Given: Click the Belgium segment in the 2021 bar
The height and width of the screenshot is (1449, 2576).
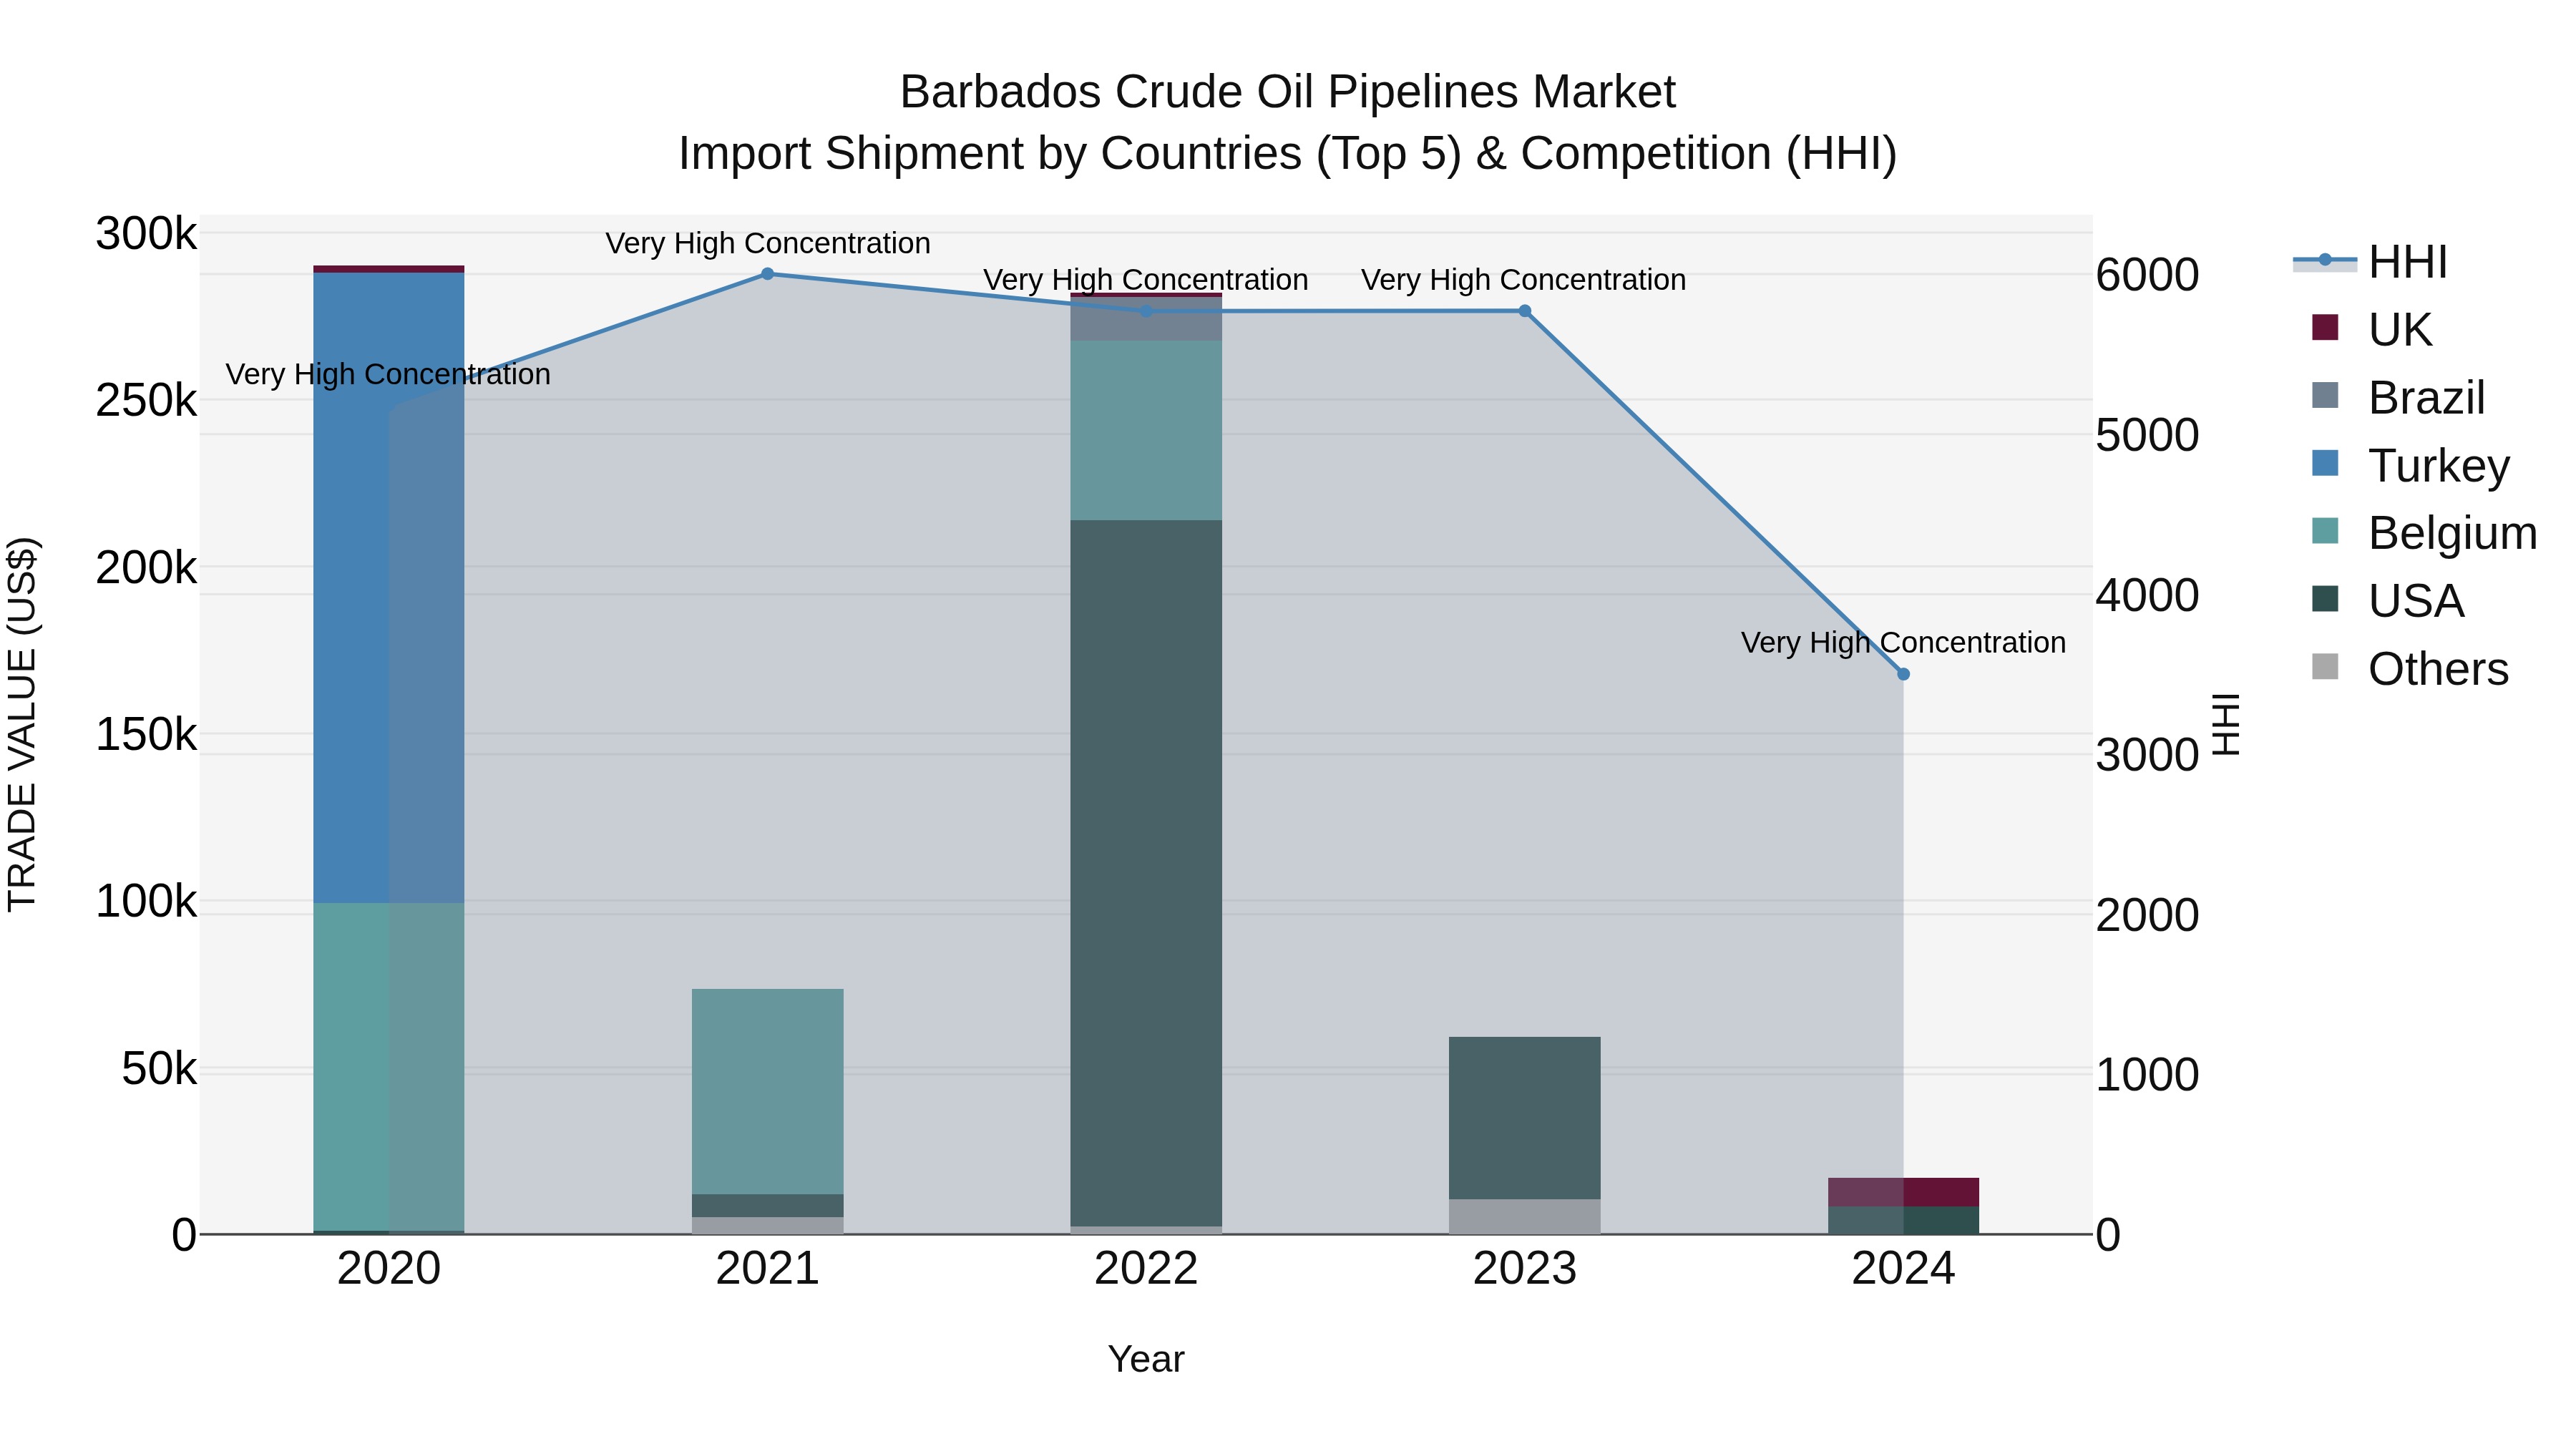Looking at the screenshot, I should (768, 1091).
